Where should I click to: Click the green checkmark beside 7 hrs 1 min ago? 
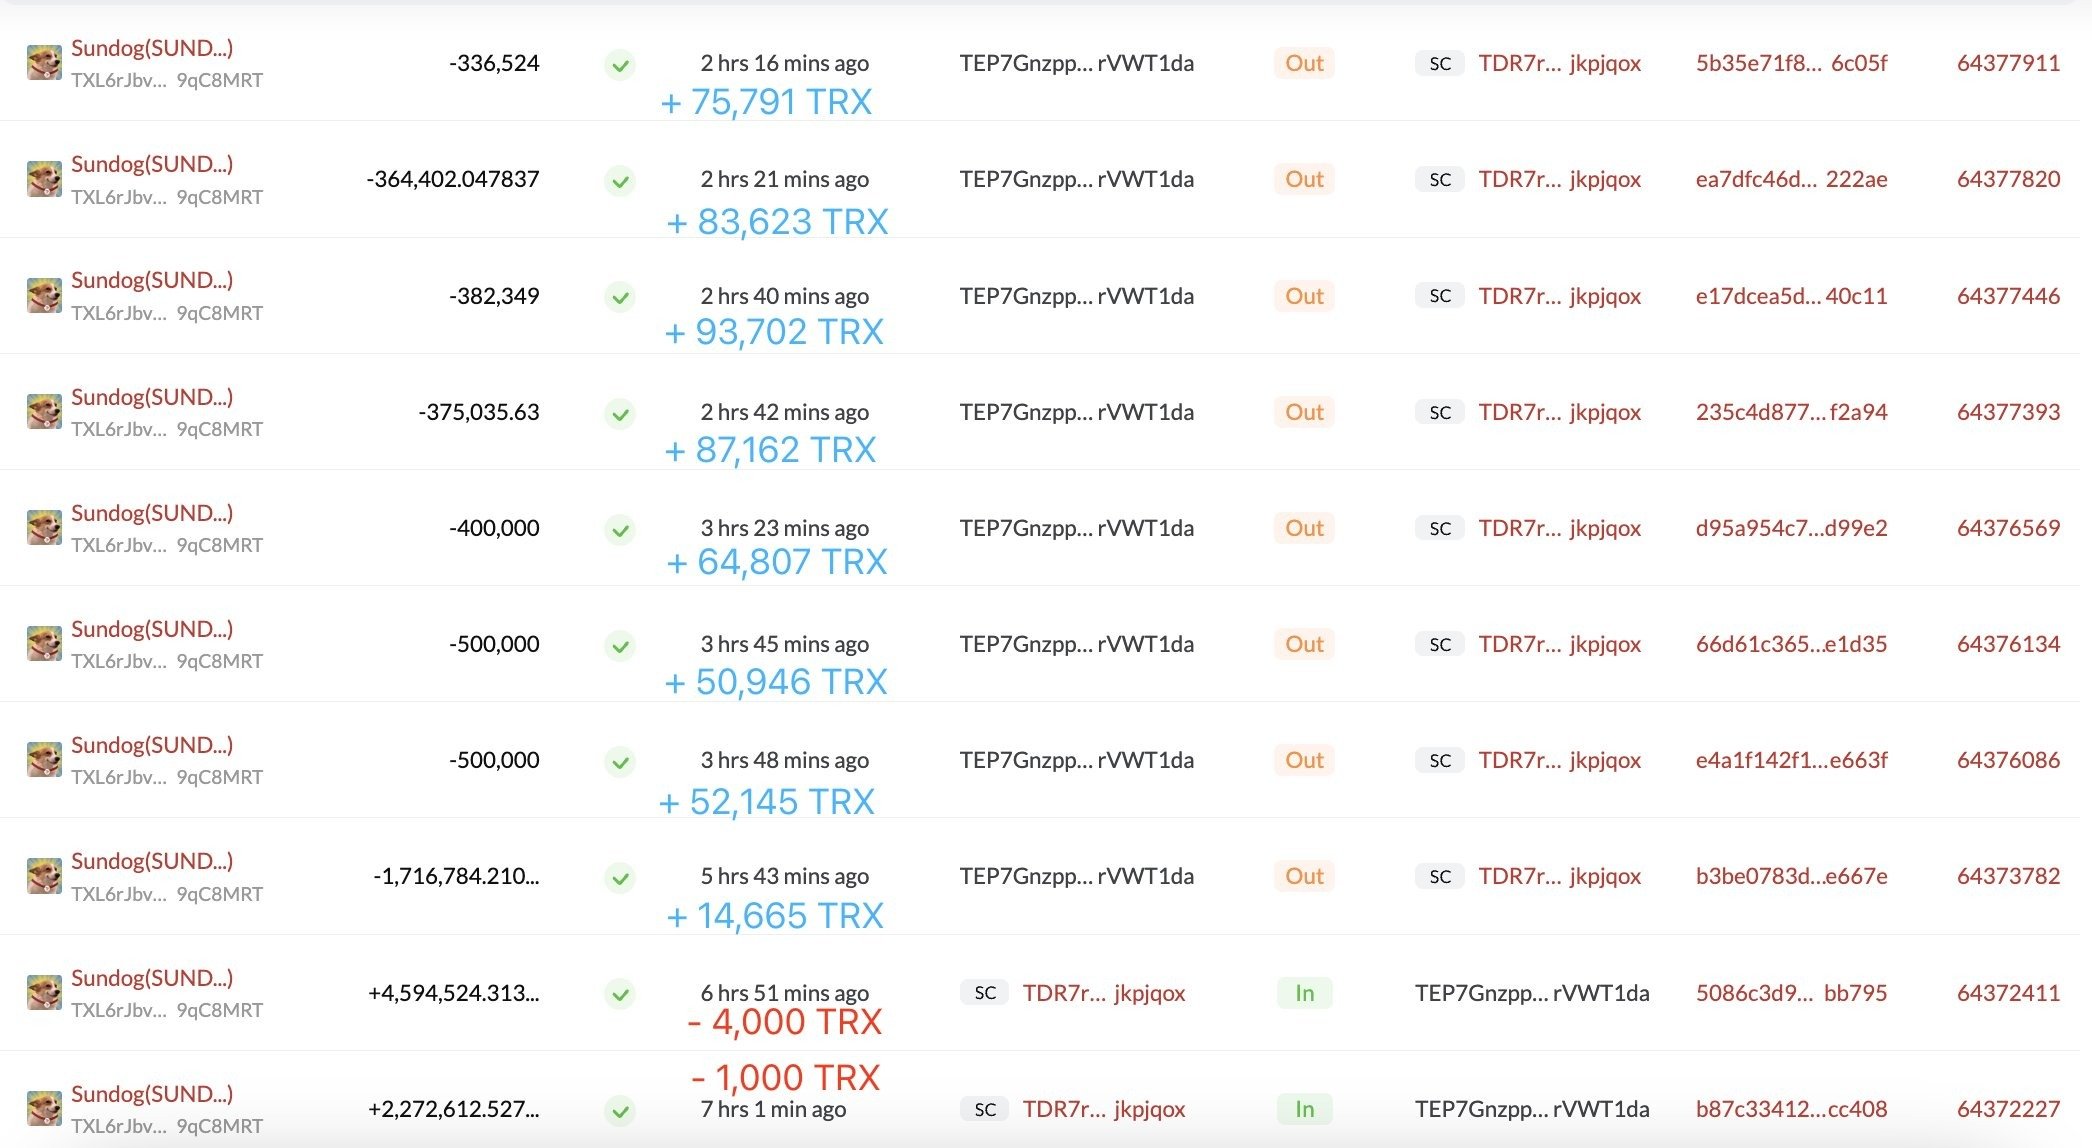[620, 1110]
